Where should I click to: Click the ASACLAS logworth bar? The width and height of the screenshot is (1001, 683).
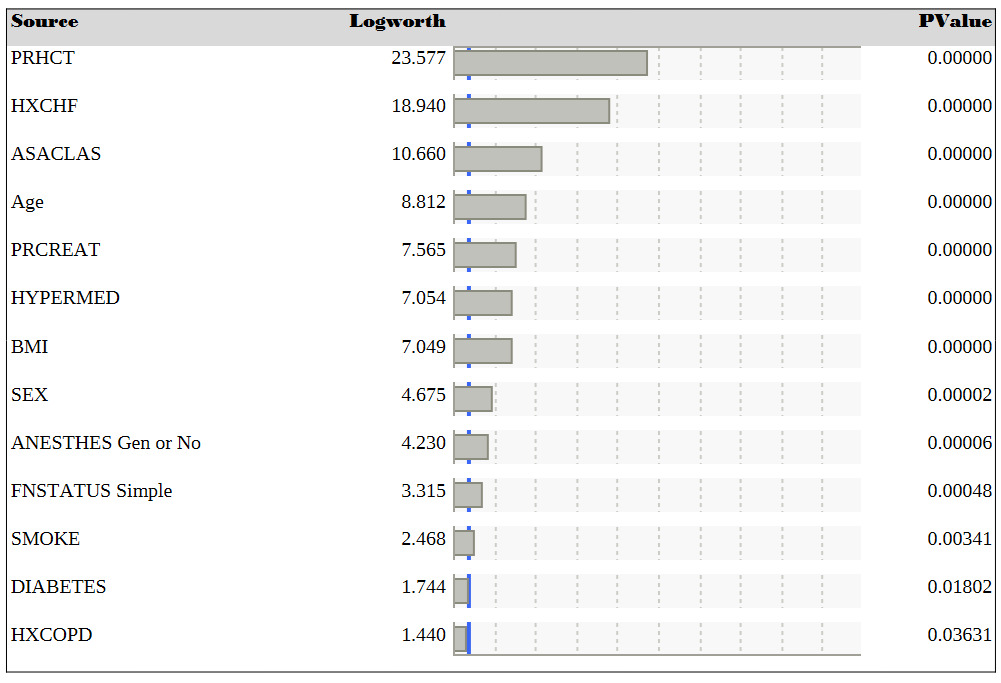[498, 159]
